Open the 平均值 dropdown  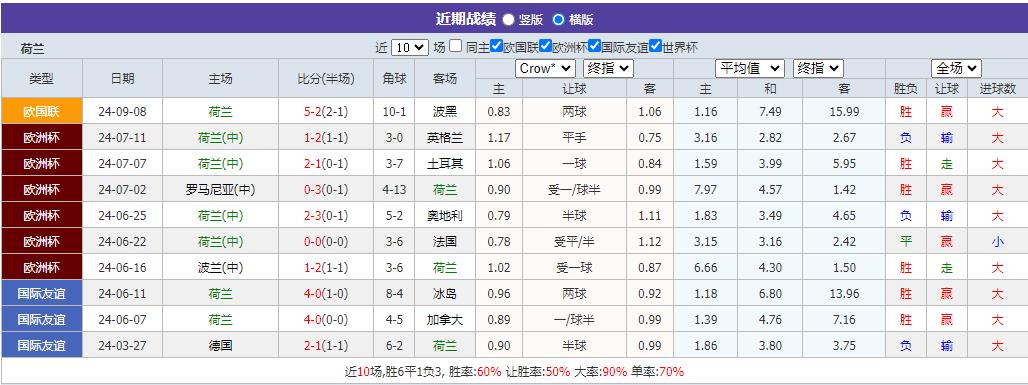pyautogui.click(x=749, y=68)
